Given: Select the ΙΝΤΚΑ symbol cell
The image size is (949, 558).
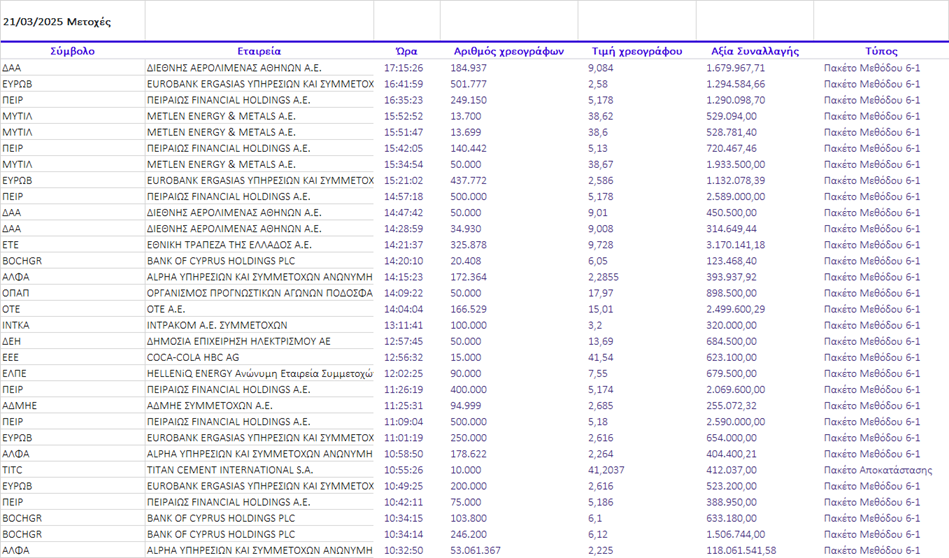Looking at the screenshot, I should tap(16, 325).
